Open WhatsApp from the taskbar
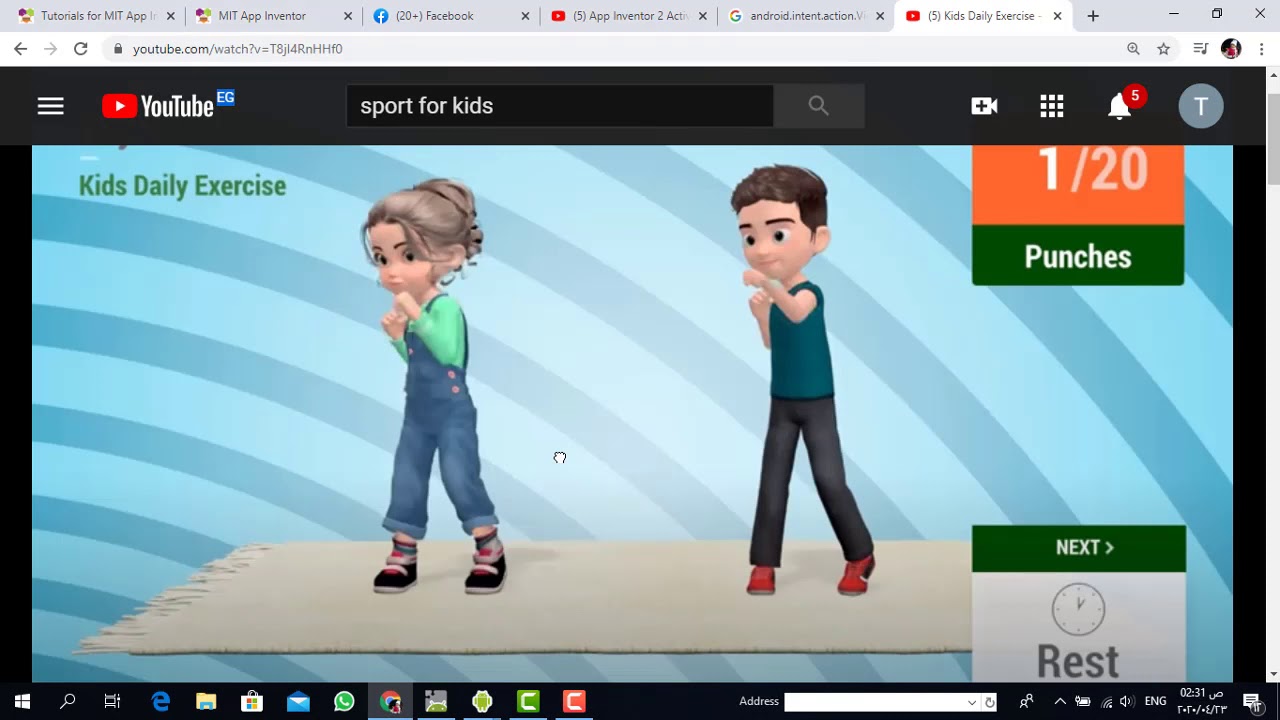 [344, 701]
